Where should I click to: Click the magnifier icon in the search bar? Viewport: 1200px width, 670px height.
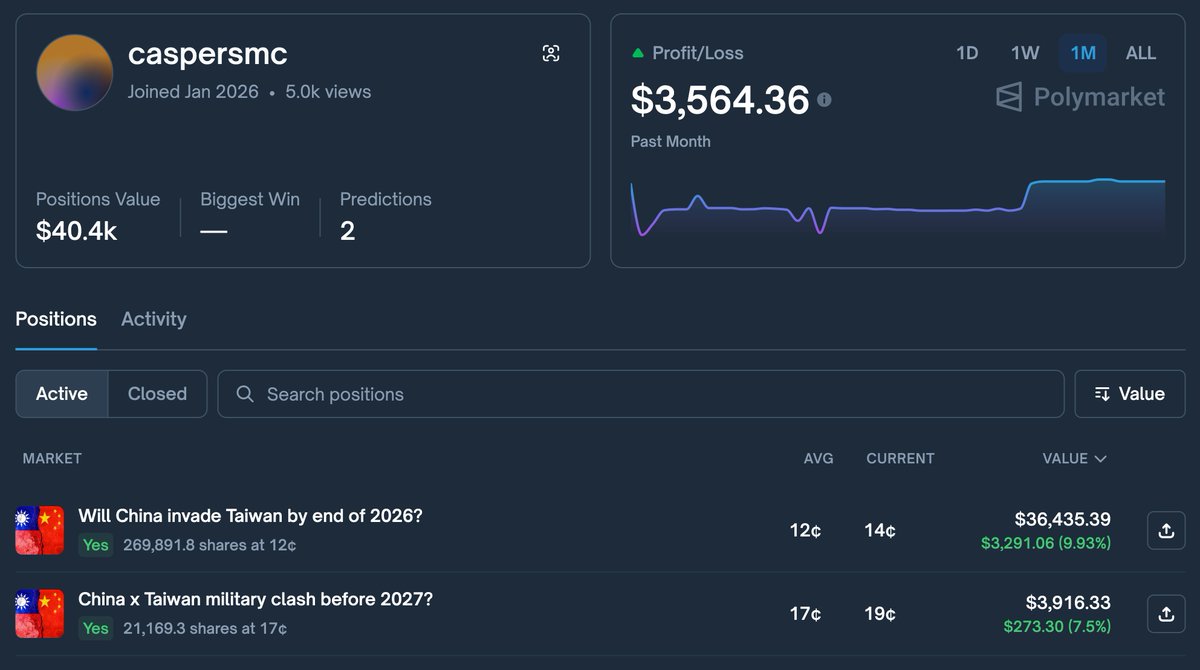tap(245, 393)
